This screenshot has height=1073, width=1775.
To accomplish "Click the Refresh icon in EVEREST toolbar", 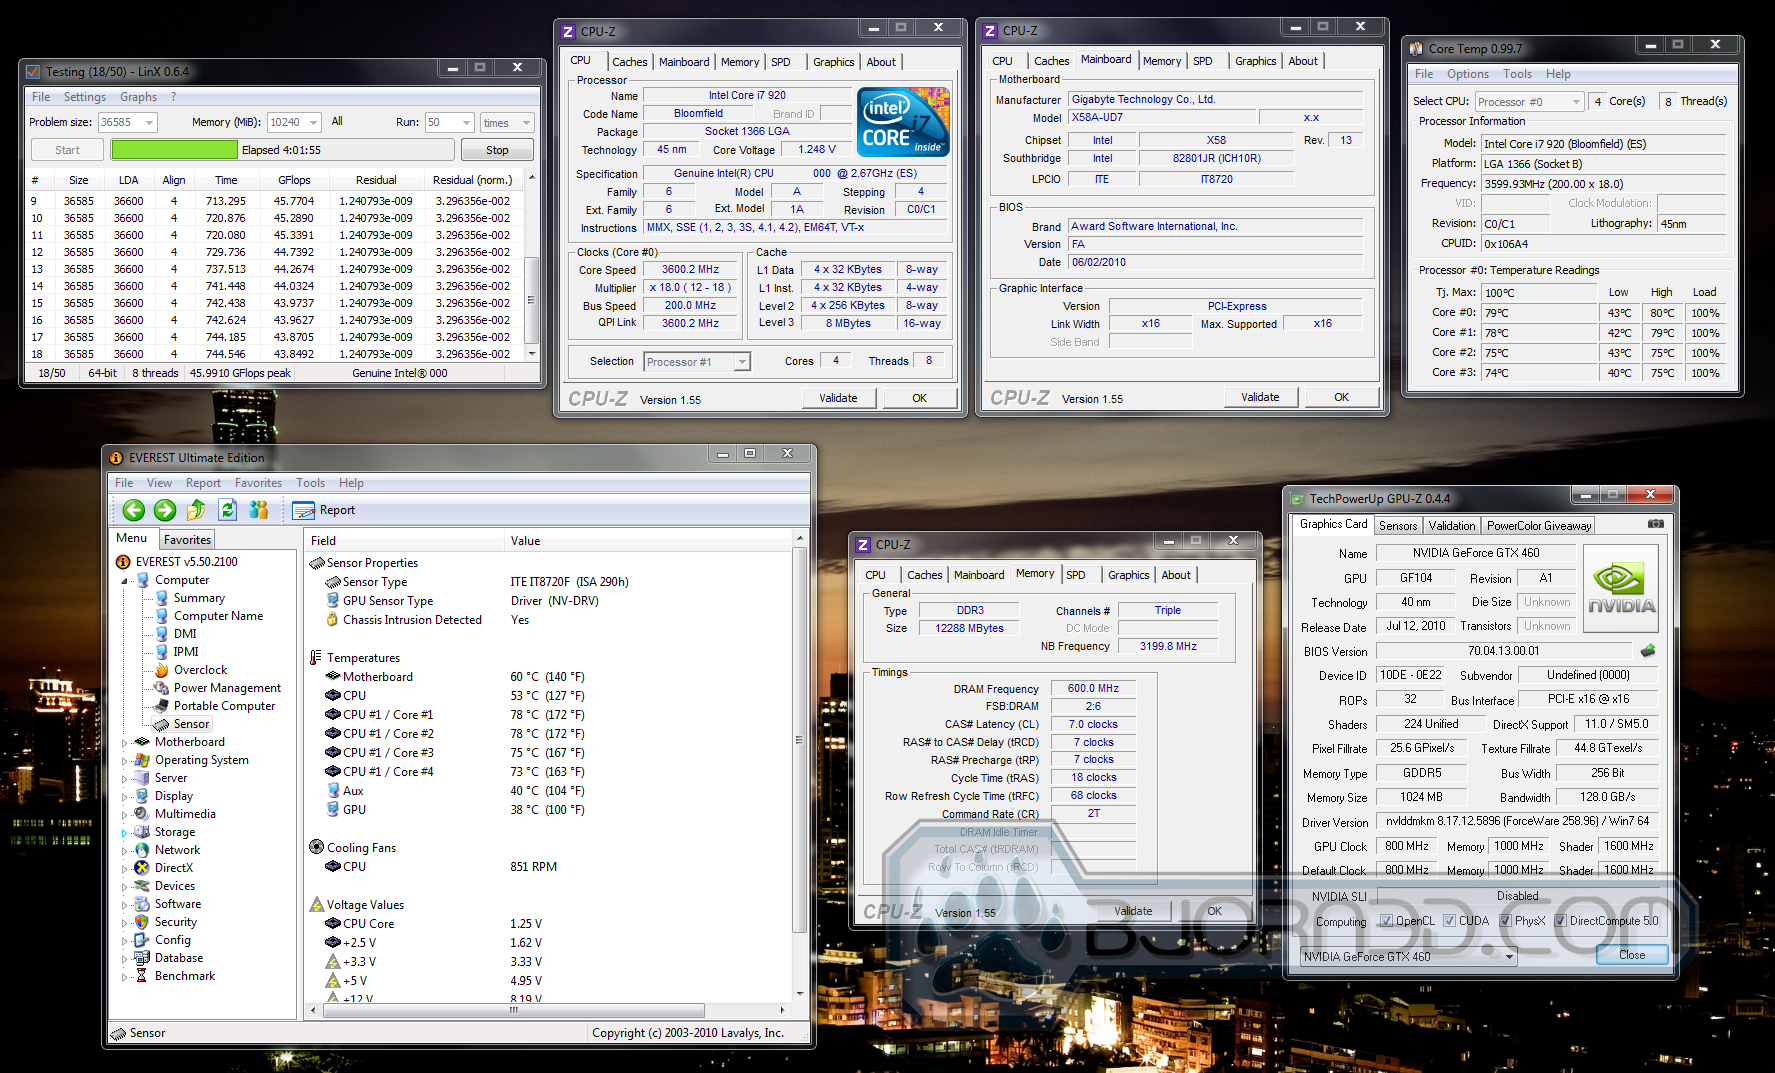I will [x=227, y=510].
